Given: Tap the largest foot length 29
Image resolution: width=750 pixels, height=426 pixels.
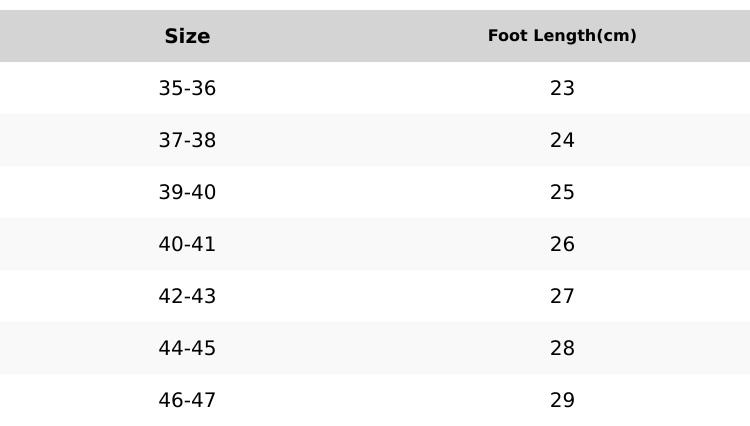Looking at the screenshot, I should click(562, 400).
